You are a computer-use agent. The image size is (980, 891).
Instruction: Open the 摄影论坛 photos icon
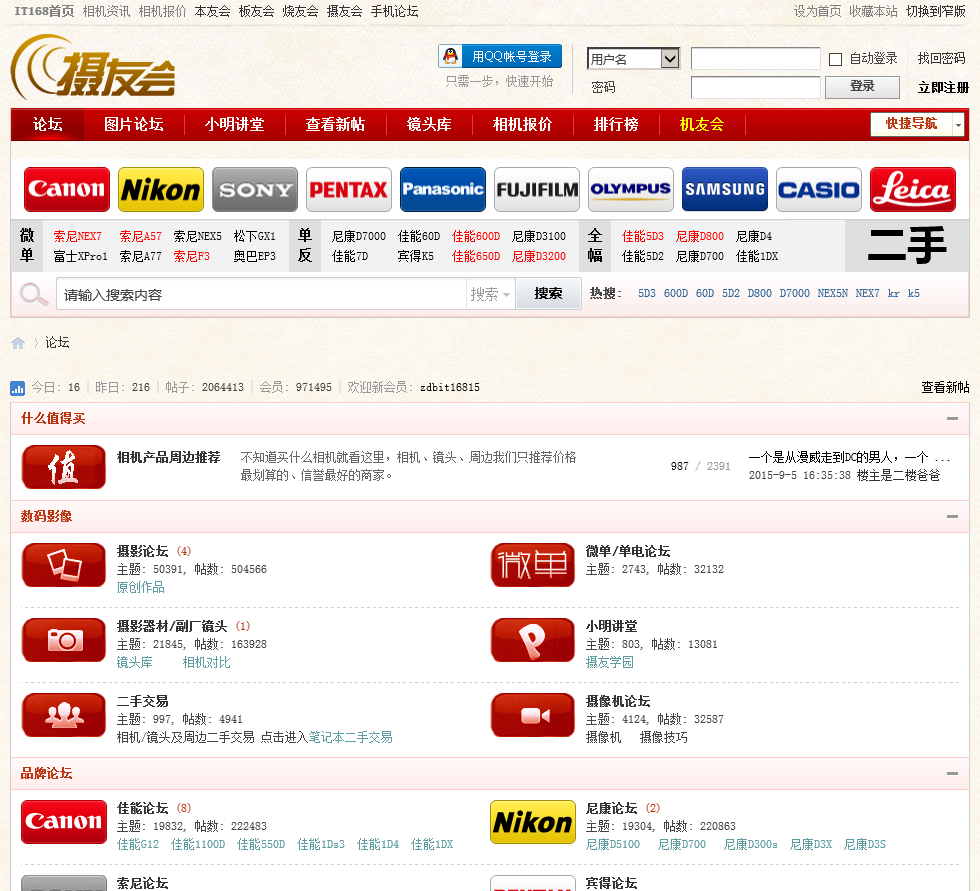64,565
